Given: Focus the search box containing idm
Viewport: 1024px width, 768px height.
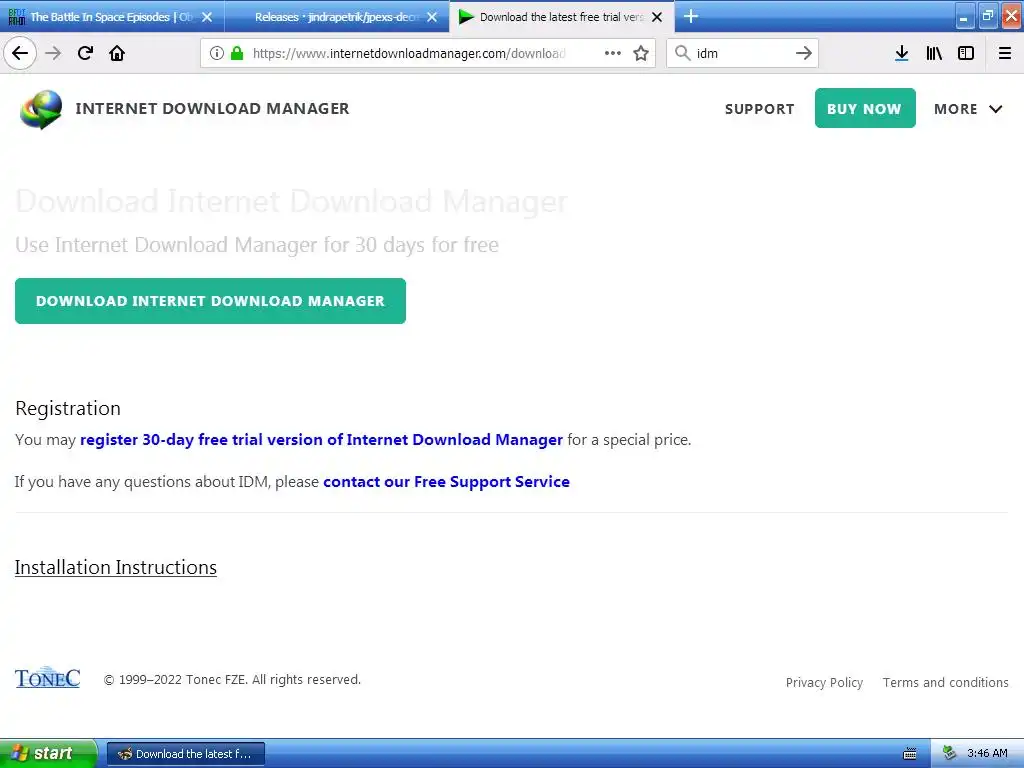Looking at the screenshot, I should pyautogui.click(x=743, y=53).
